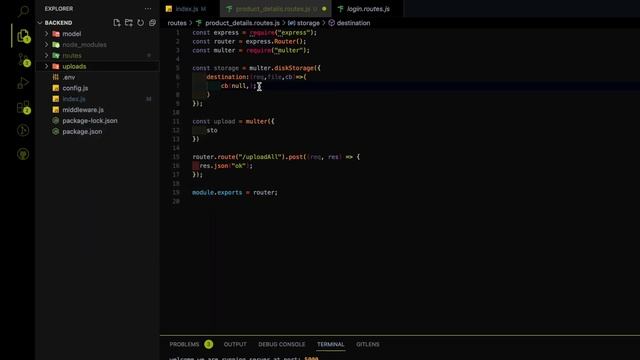
Task: Open the Explorer more actions ellipsis menu
Action: [148, 9]
